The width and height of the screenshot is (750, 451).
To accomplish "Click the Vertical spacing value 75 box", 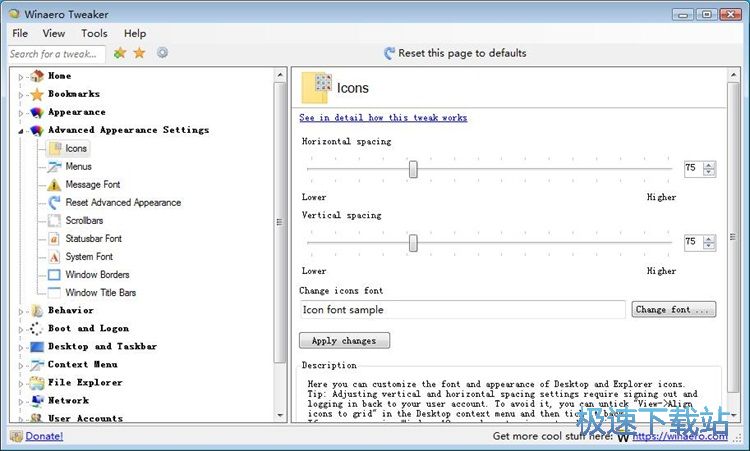I will (694, 242).
